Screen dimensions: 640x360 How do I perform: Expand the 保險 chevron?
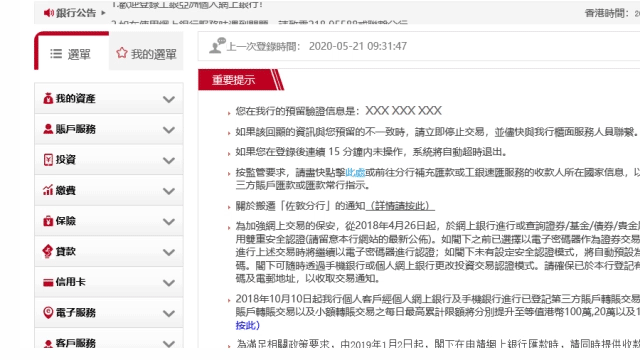[169, 222]
